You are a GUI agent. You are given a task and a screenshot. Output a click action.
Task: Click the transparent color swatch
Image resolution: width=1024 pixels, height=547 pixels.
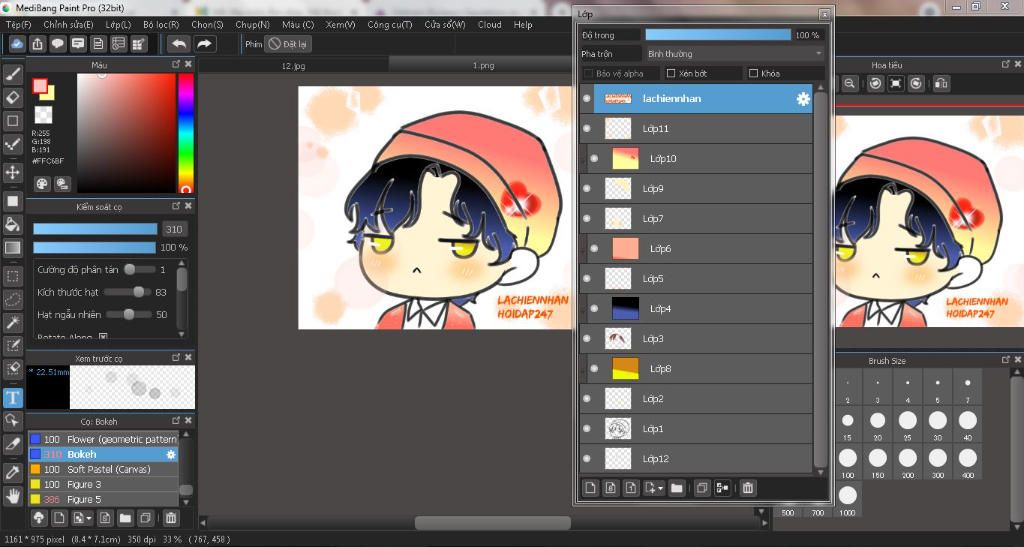[43, 116]
